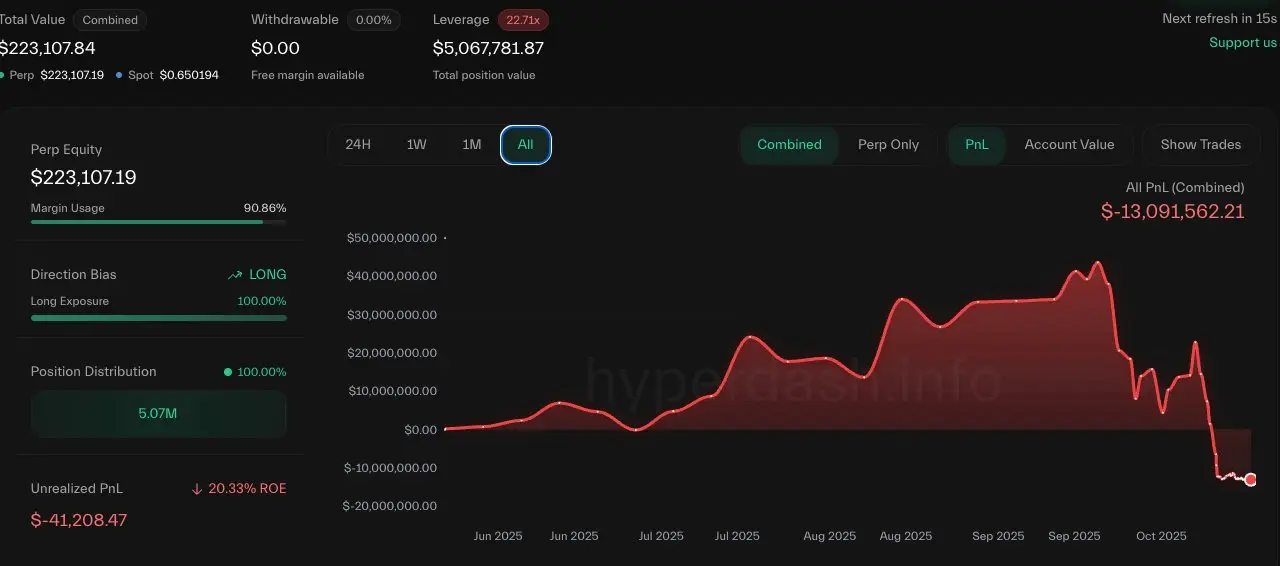Click the Unrealized PnL label
Viewport: 1280px width, 566px height.
click(77, 488)
